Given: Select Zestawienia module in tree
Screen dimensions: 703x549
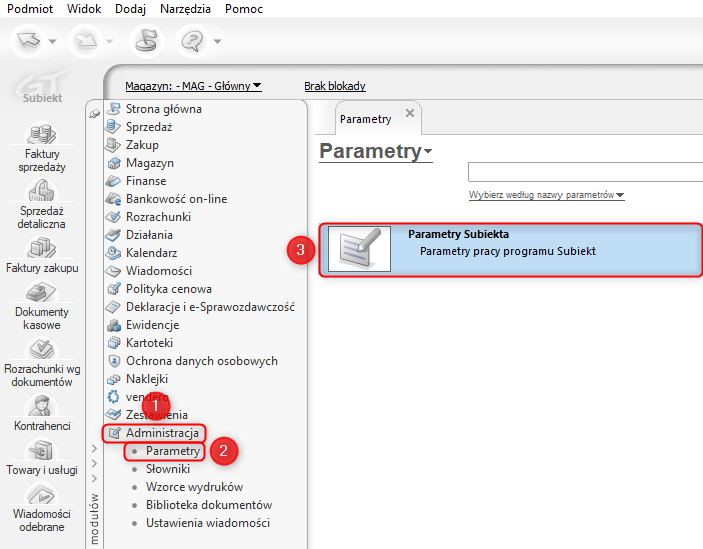Looking at the screenshot, I should (x=156, y=415).
